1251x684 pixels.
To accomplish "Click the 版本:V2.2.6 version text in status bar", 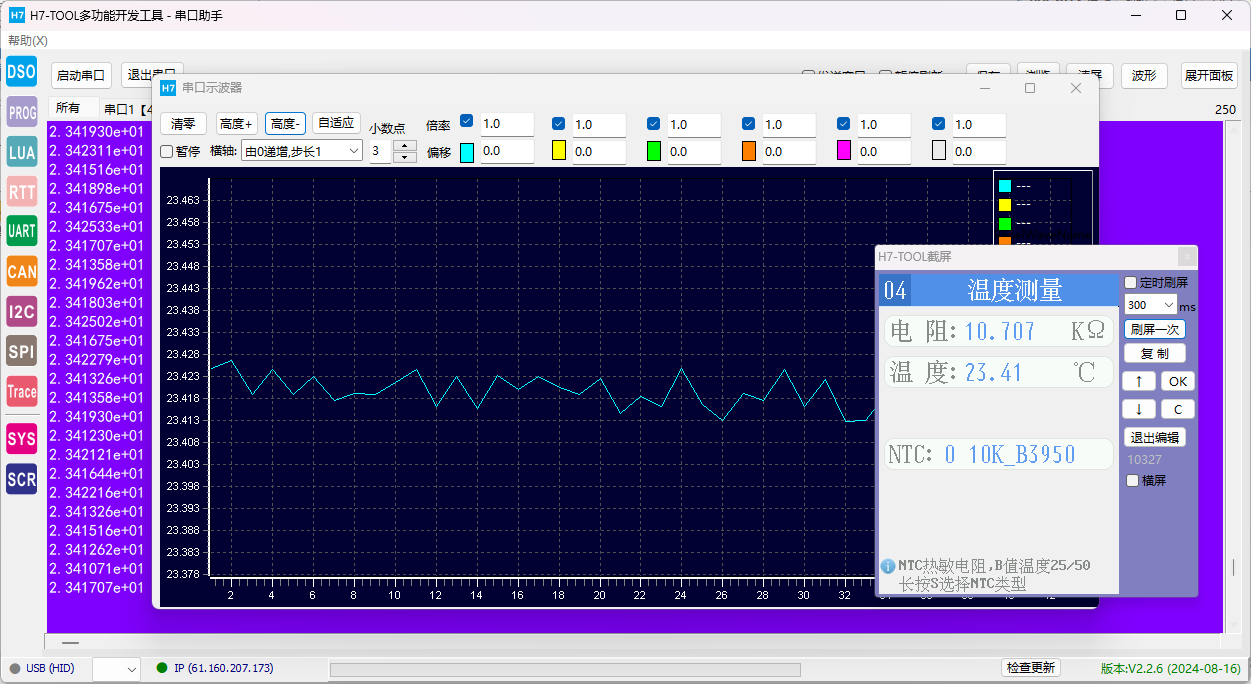I will pyautogui.click(x=1171, y=668).
